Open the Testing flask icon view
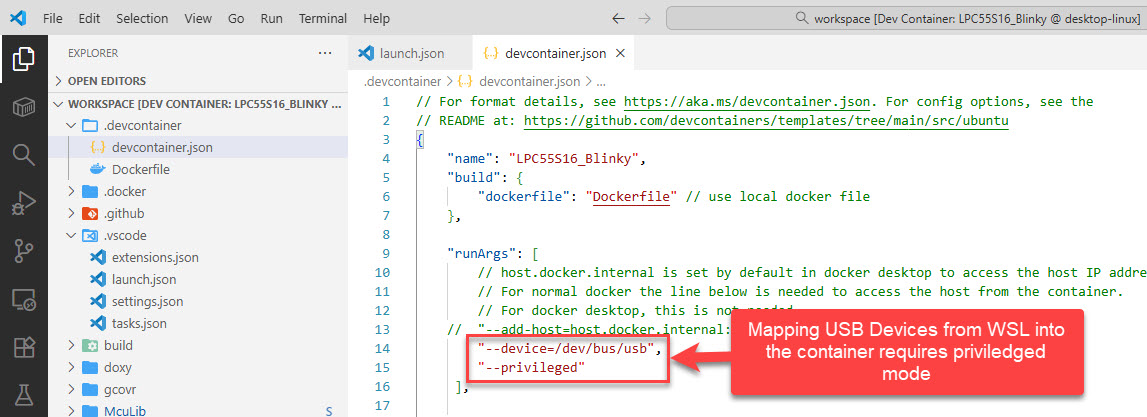 23,394
